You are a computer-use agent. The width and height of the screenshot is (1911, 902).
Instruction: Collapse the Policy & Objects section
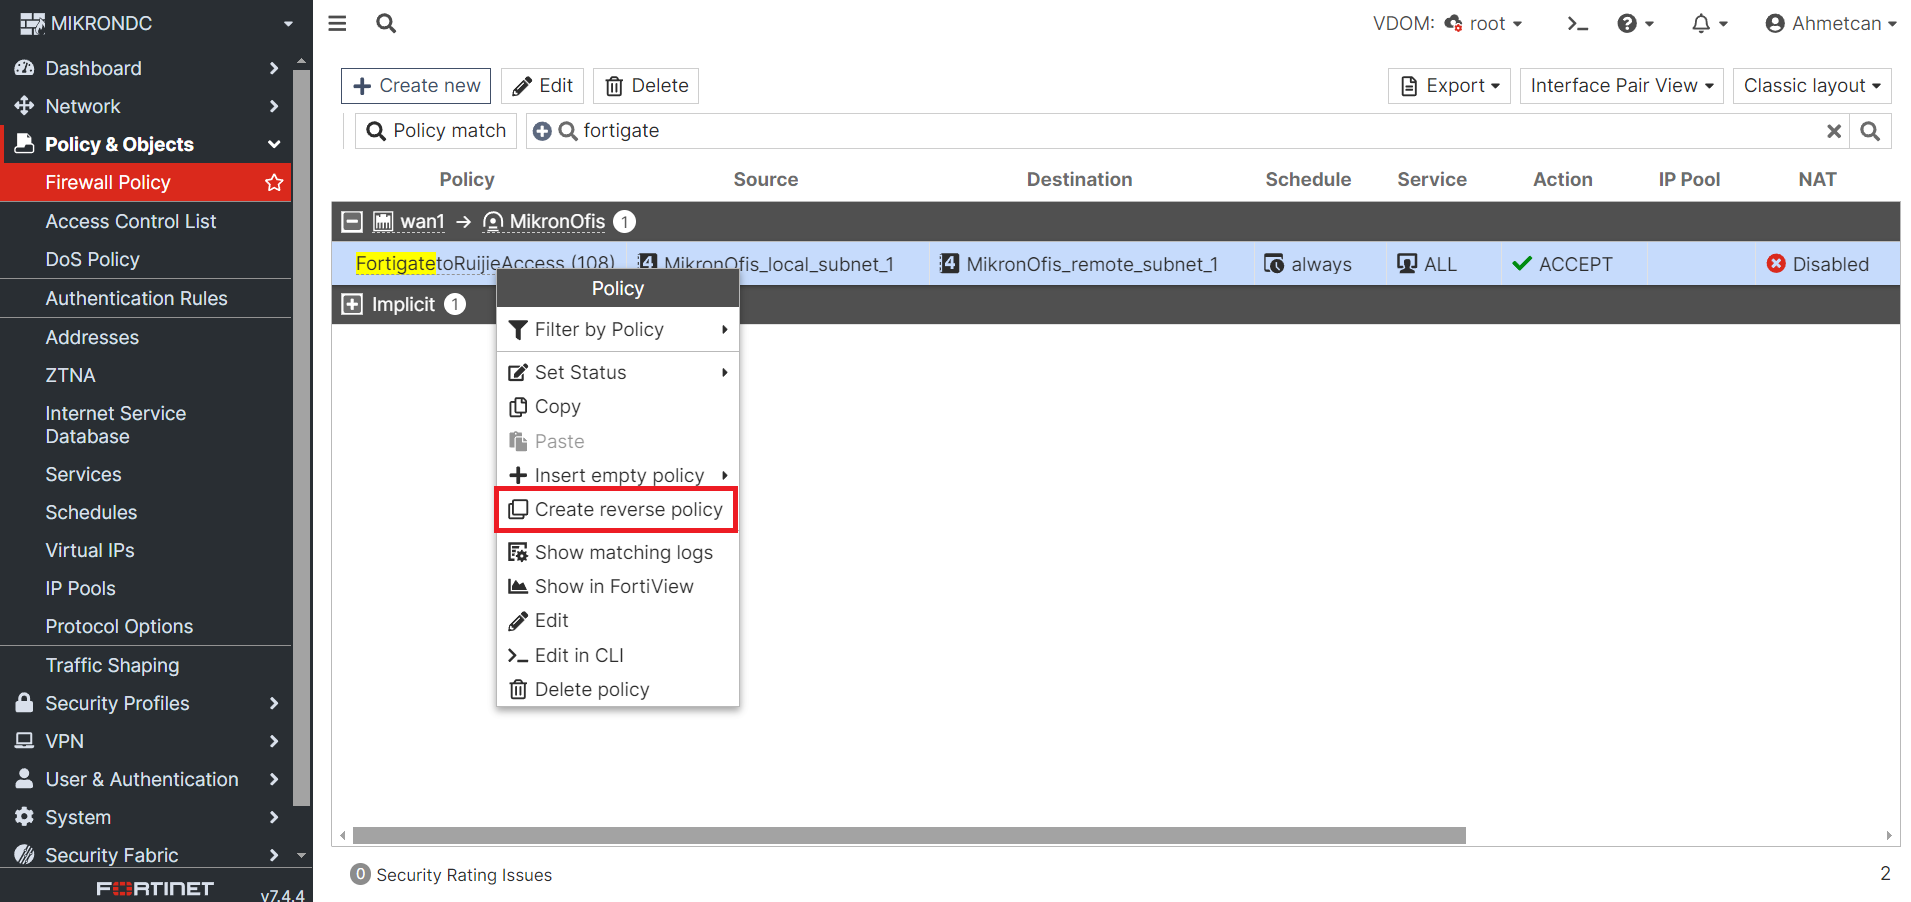pos(274,144)
